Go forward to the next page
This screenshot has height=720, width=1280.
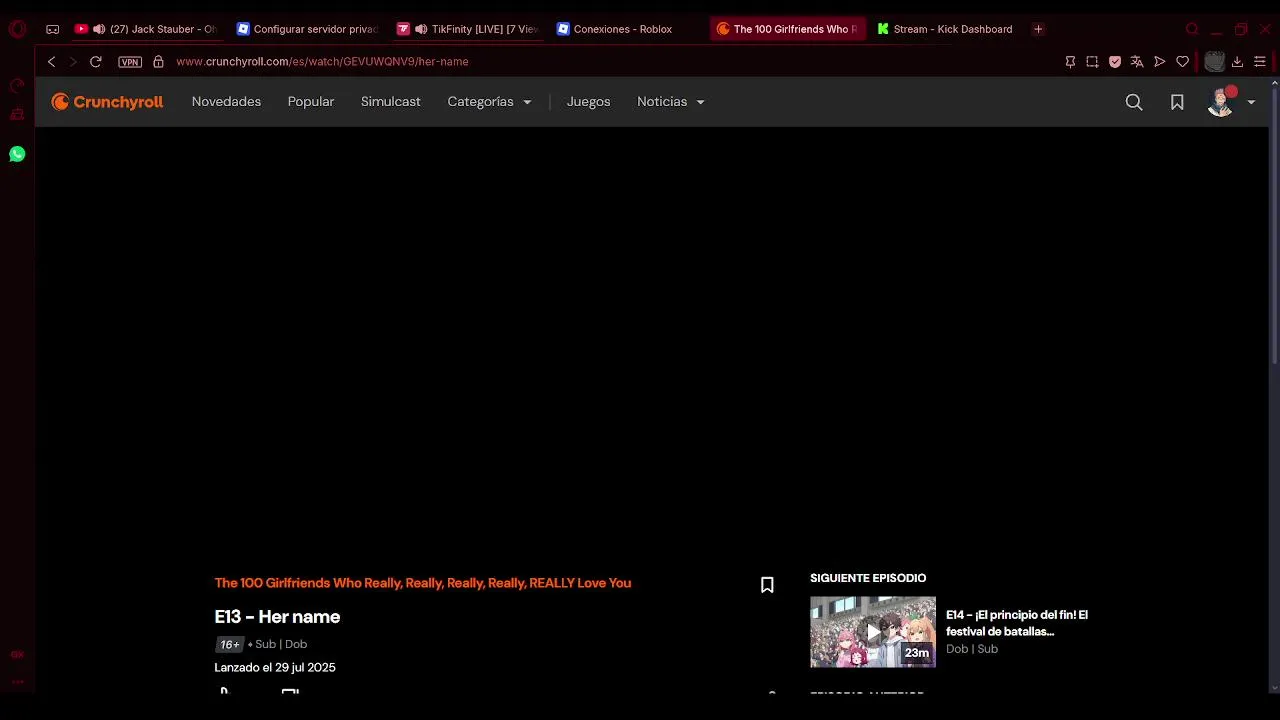[x=72, y=62]
